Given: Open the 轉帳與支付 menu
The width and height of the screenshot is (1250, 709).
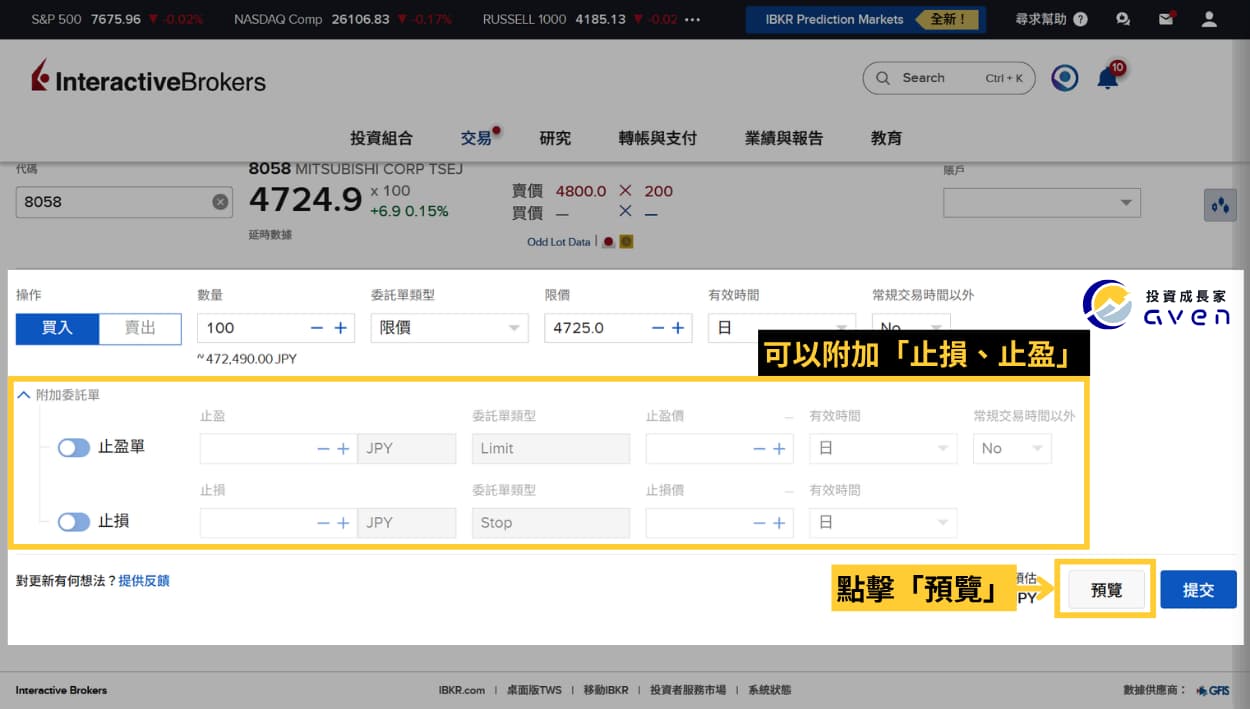Looking at the screenshot, I should coord(657,138).
